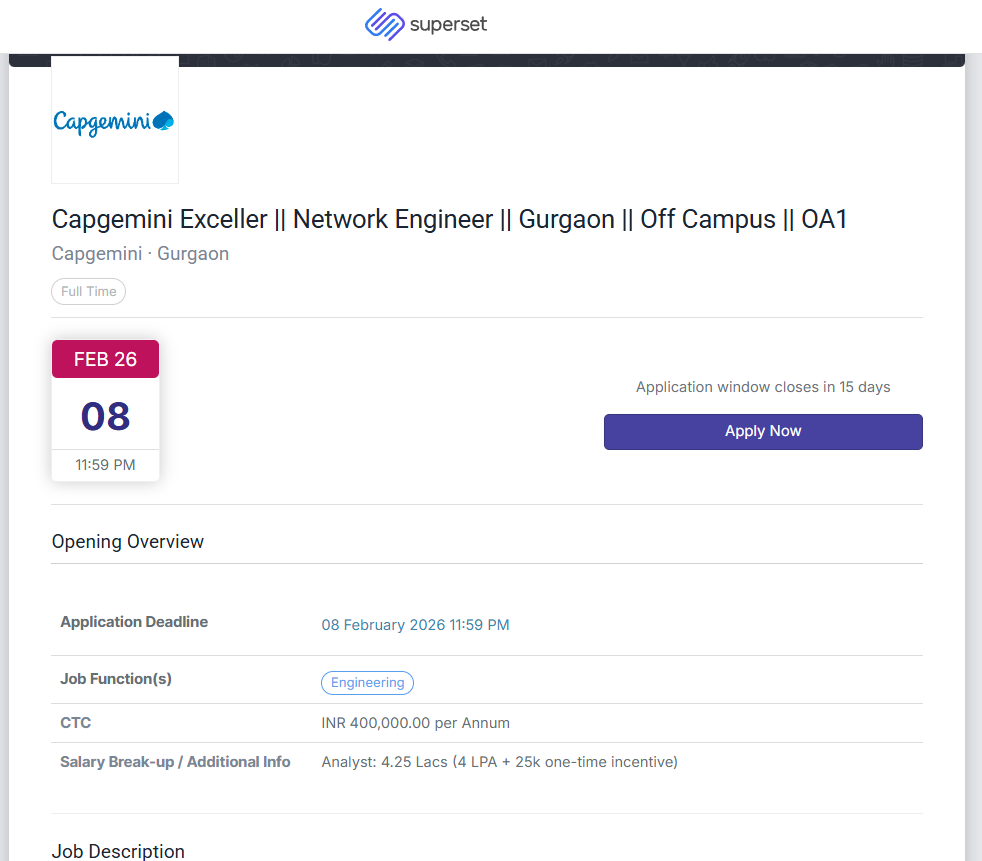Viewport: 982px width, 861px height.
Task: Click the Opening Overview section heading
Action: tap(128, 542)
